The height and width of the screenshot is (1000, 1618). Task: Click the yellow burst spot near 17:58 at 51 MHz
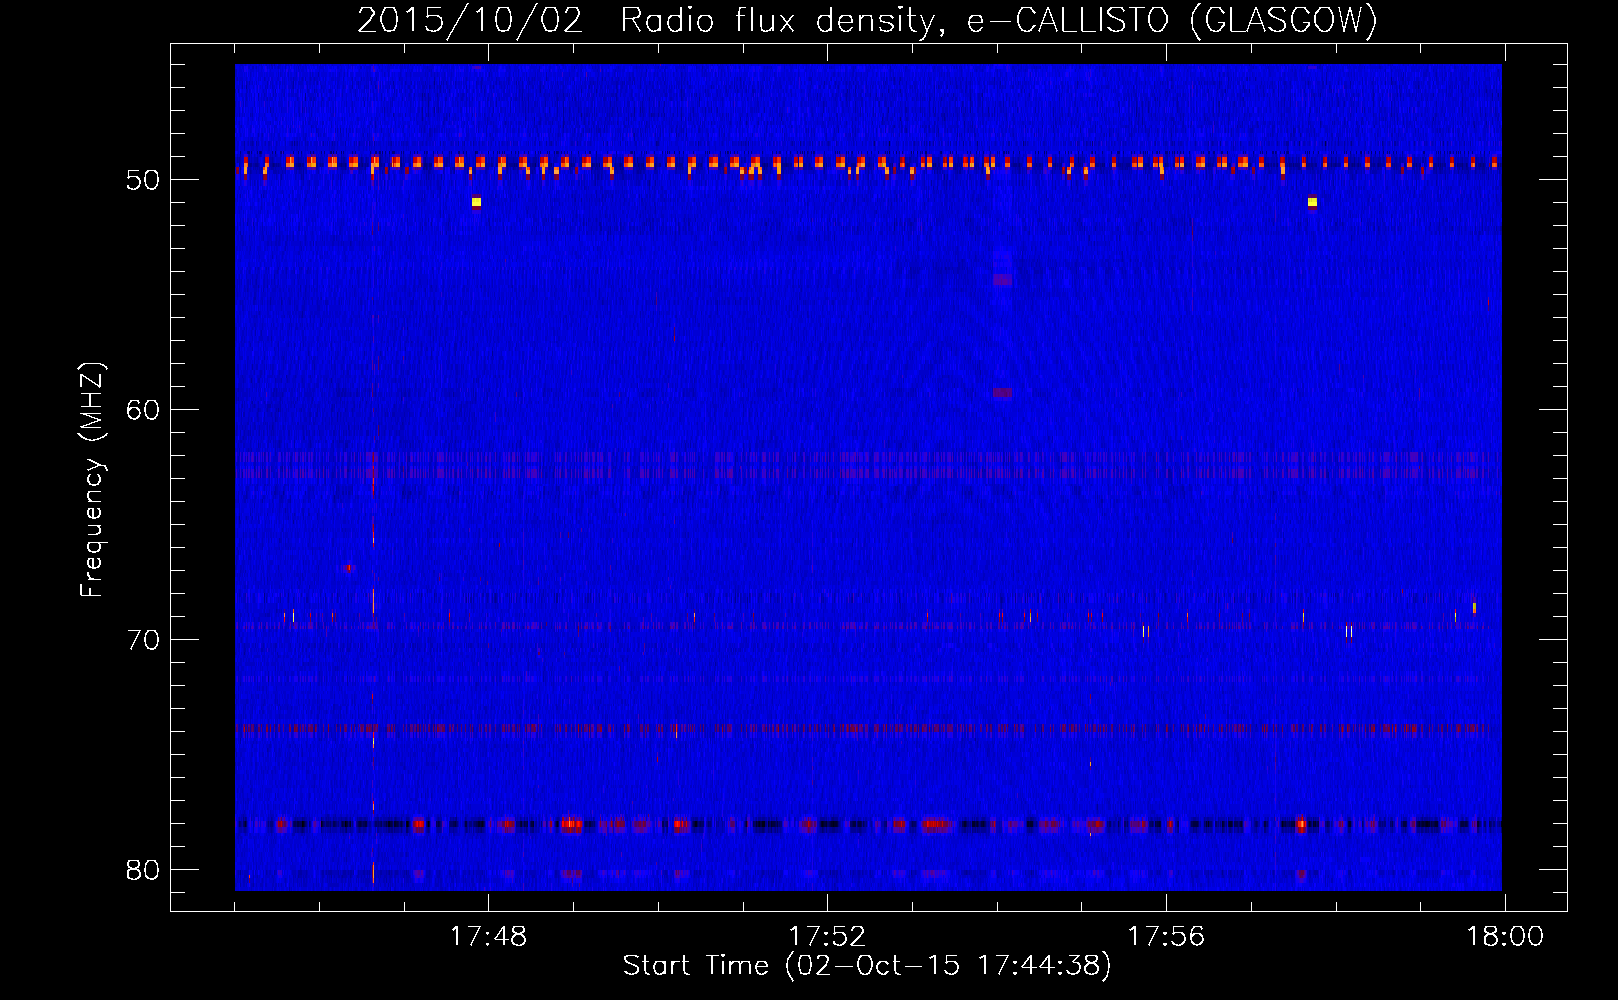(x=1312, y=202)
